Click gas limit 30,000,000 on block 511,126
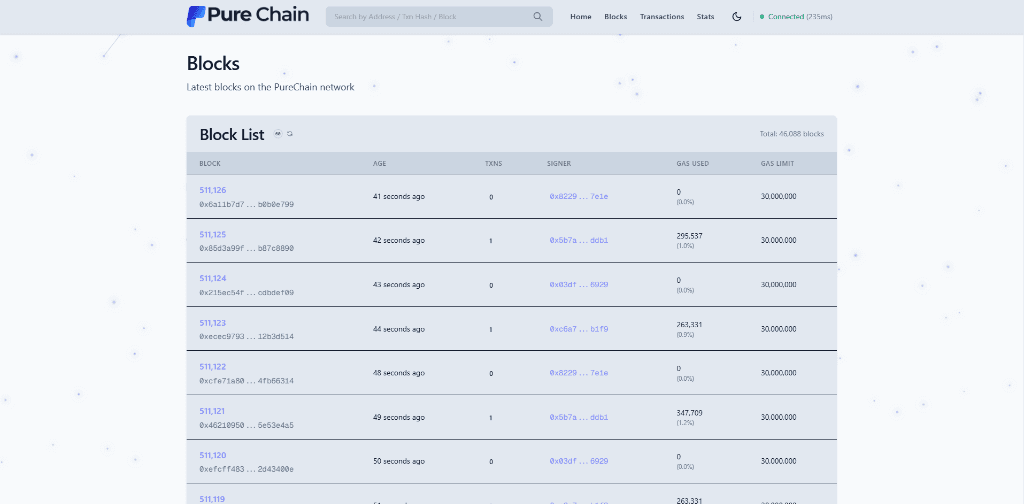1024x504 pixels. point(778,197)
